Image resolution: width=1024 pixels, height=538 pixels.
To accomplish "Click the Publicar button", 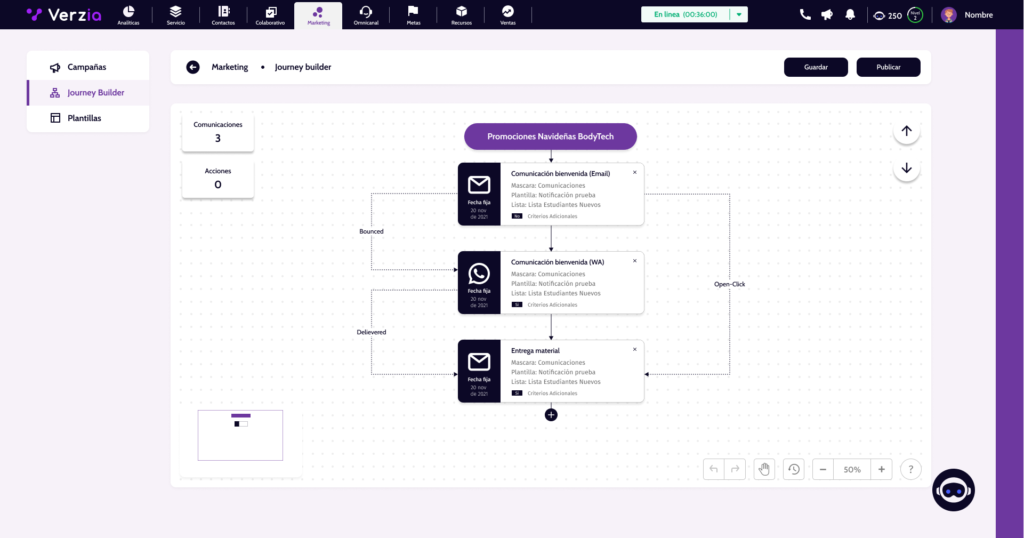I will coord(888,67).
